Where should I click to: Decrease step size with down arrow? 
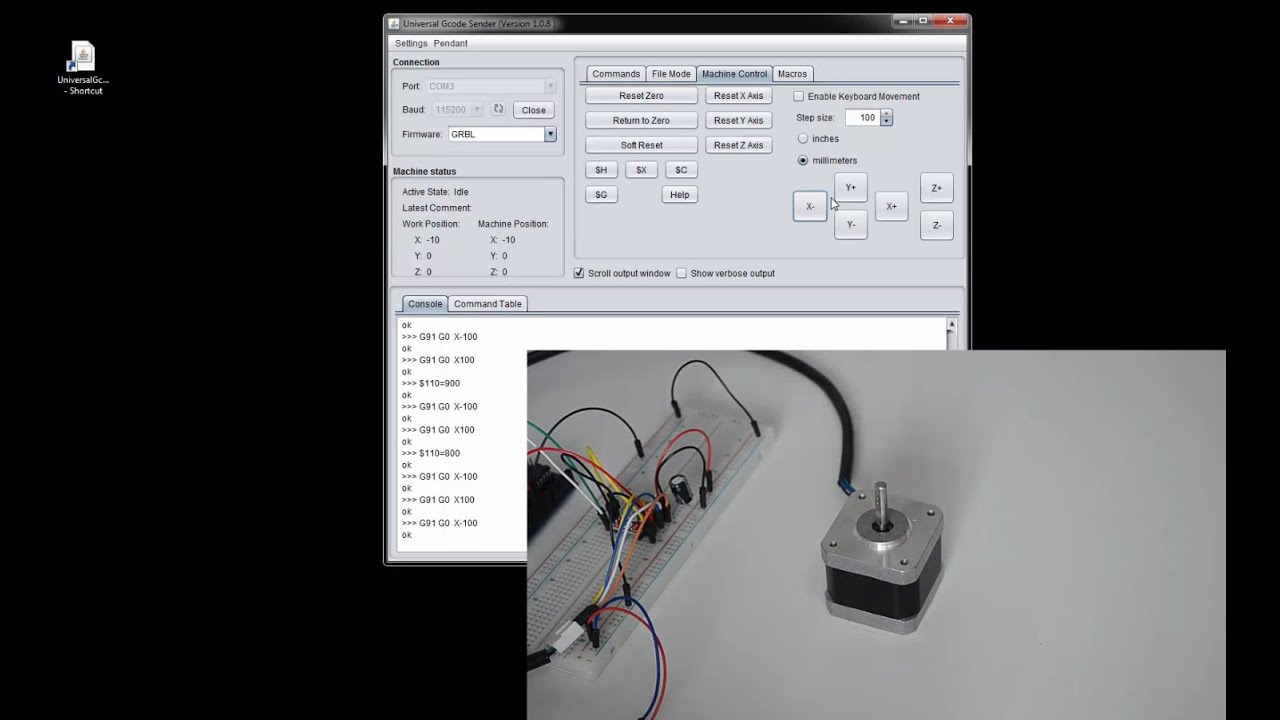tap(886, 122)
